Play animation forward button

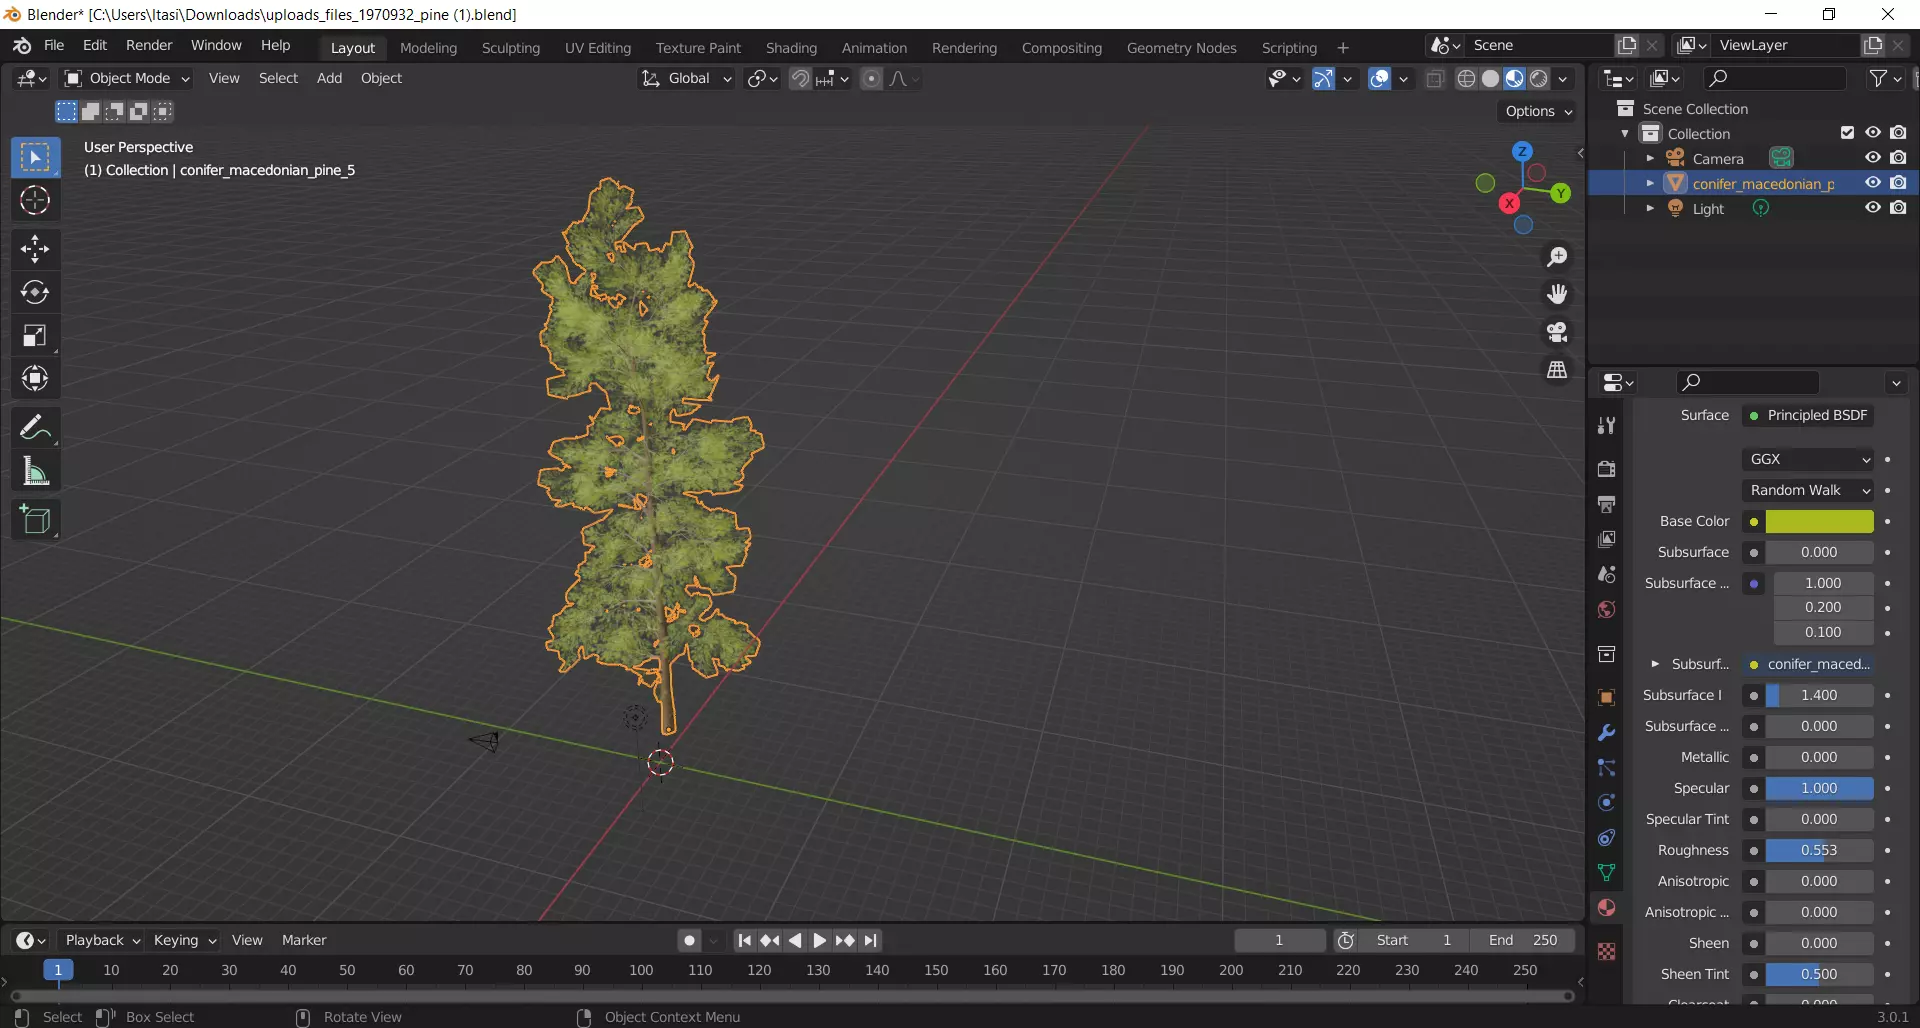tap(819, 940)
